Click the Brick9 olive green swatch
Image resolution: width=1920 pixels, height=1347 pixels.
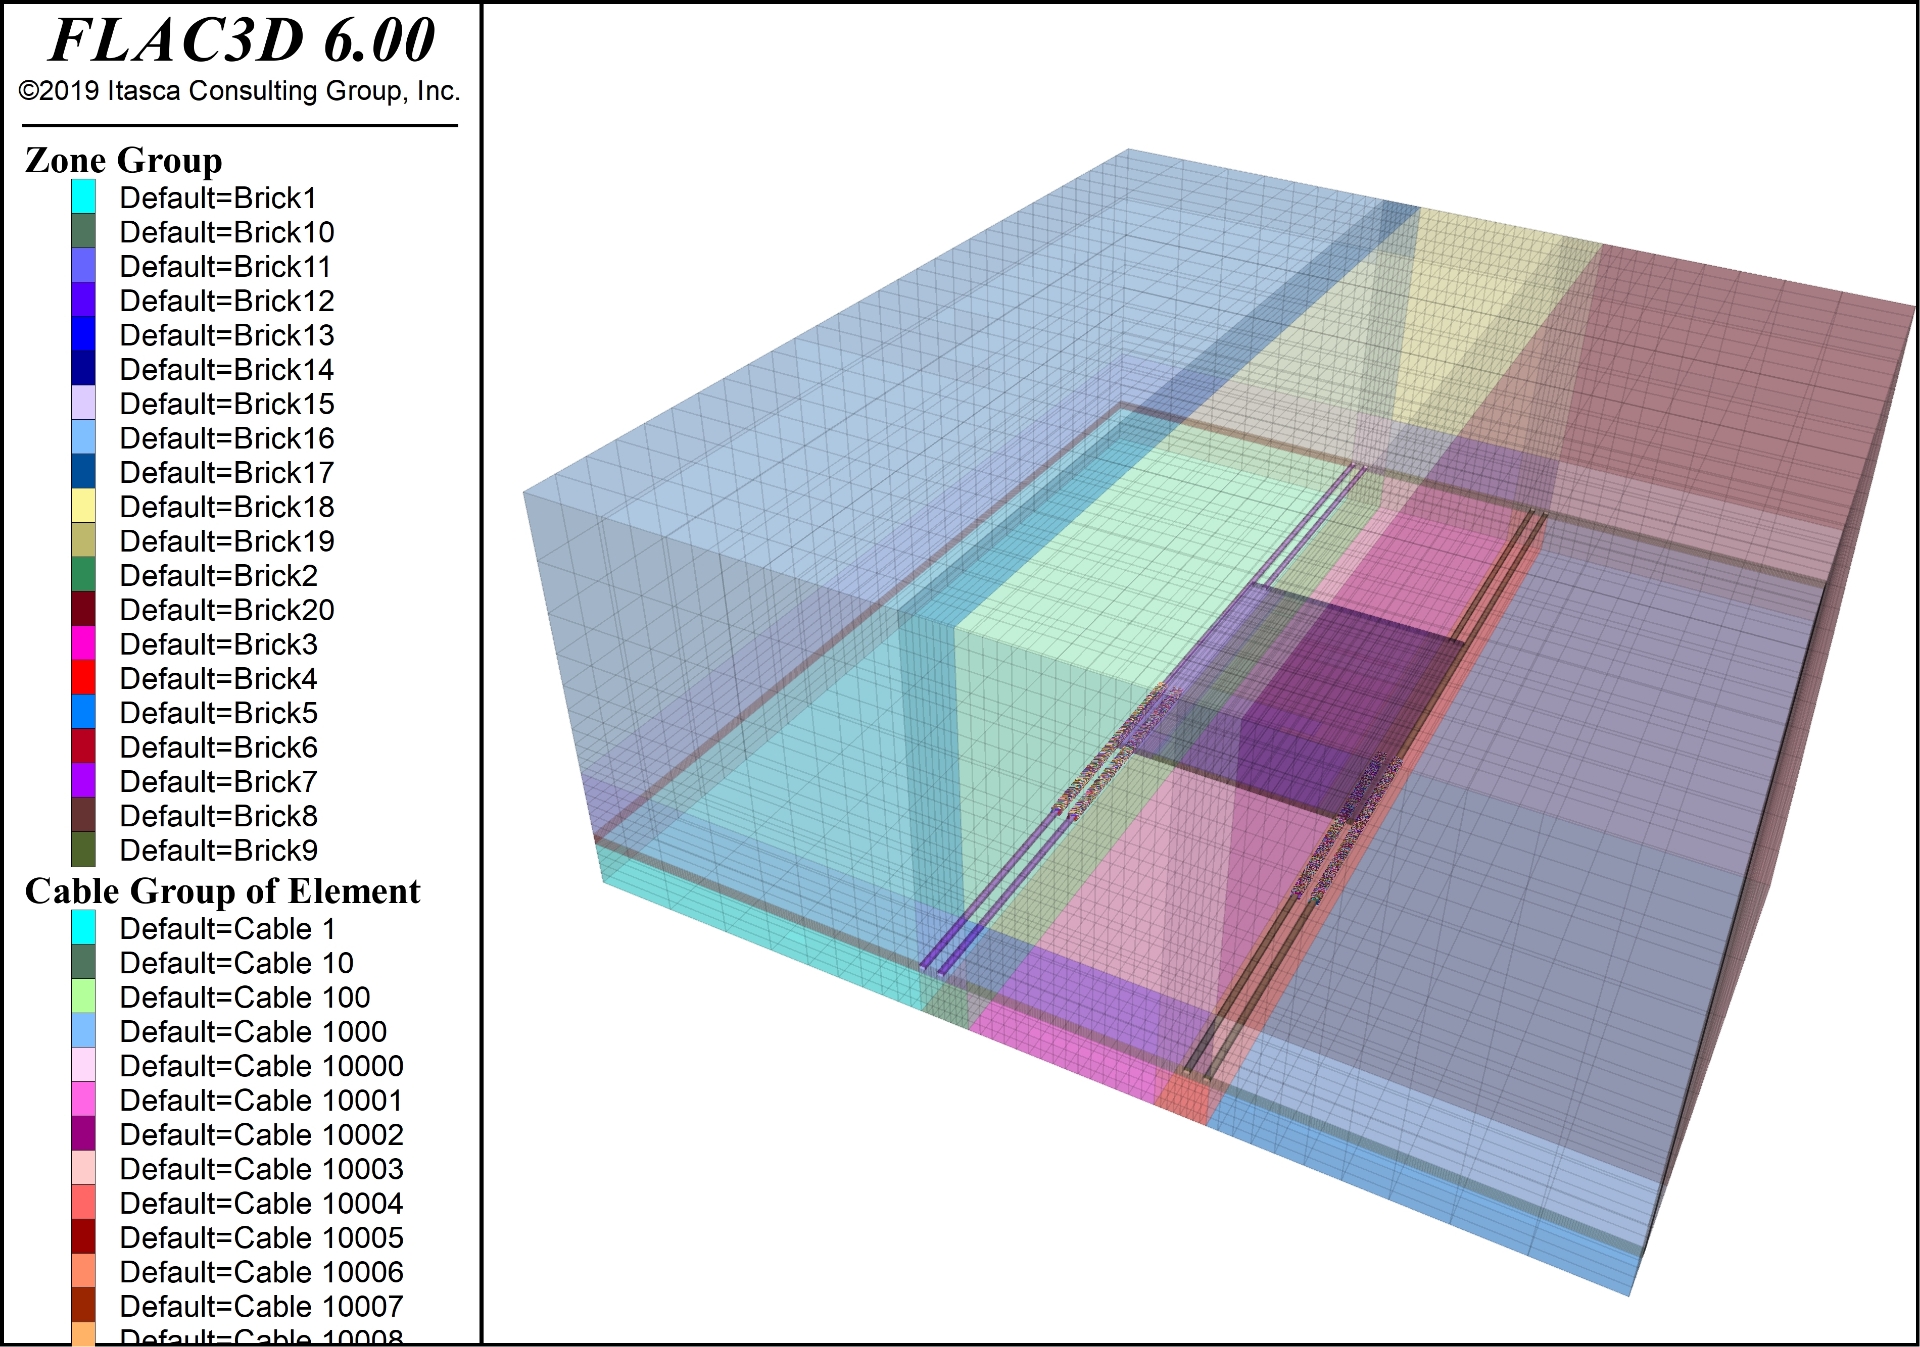(84, 850)
